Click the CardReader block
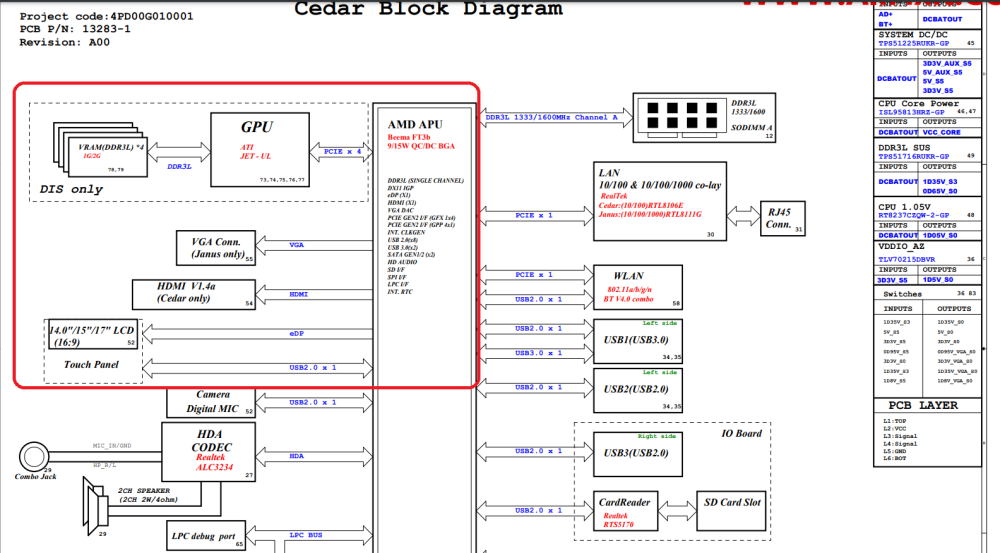This screenshot has width=1000, height=553. (x=626, y=511)
